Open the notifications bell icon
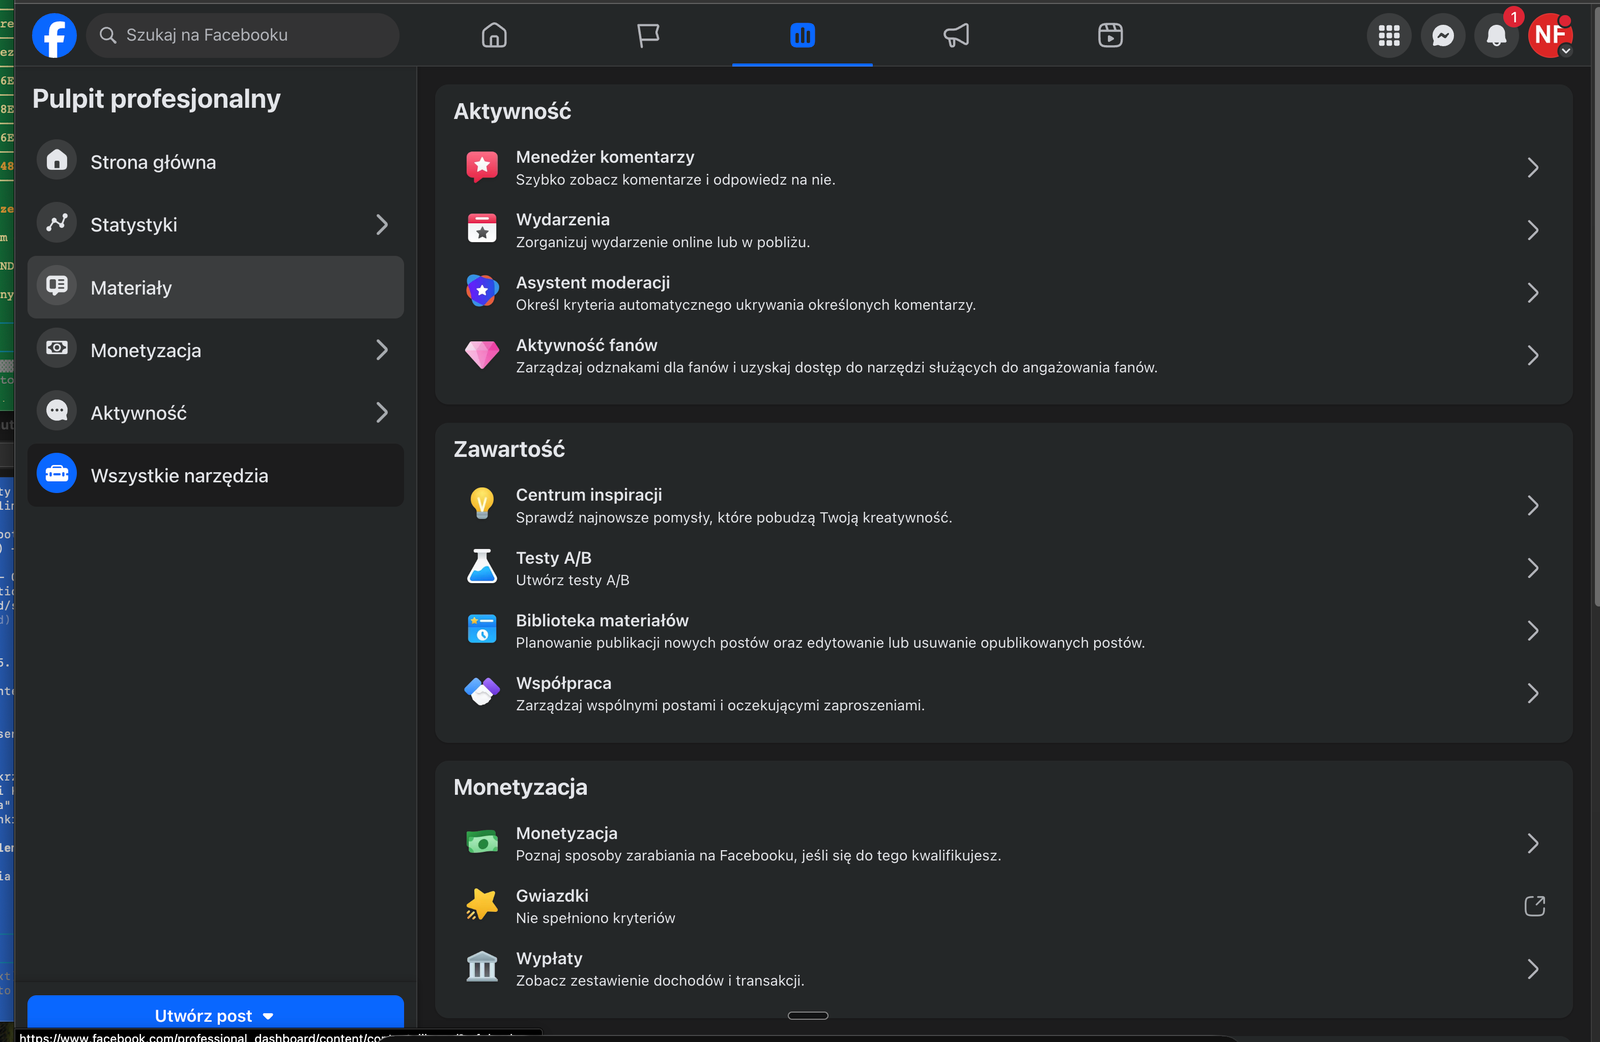The image size is (1600, 1042). (1496, 36)
